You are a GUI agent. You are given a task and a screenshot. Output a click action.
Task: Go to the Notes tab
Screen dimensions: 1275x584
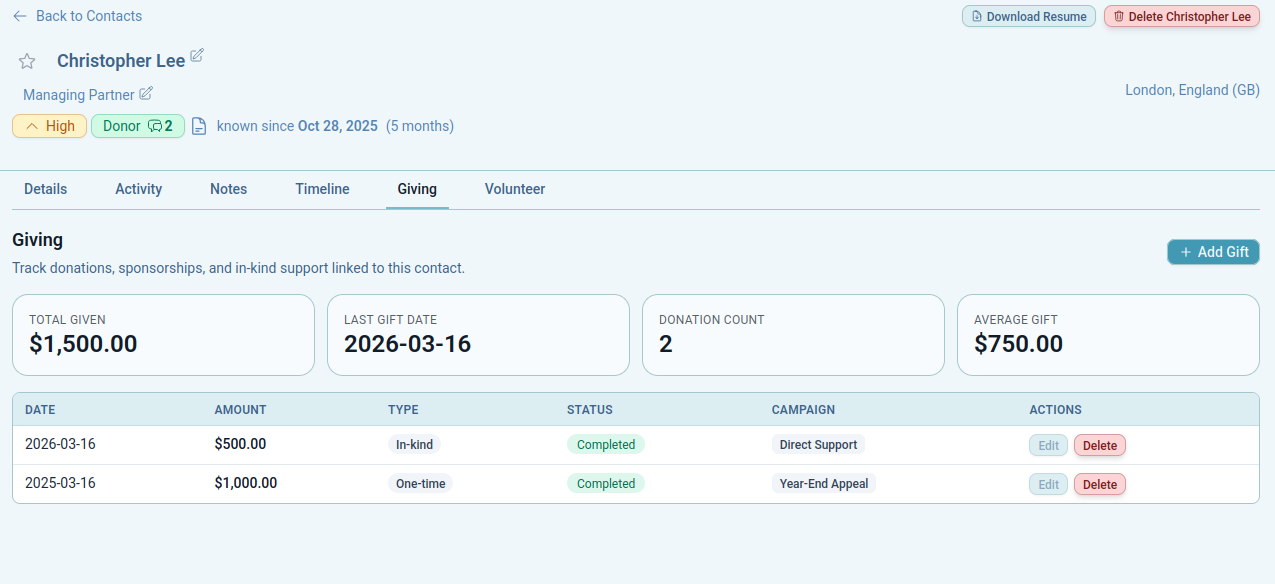[228, 189]
